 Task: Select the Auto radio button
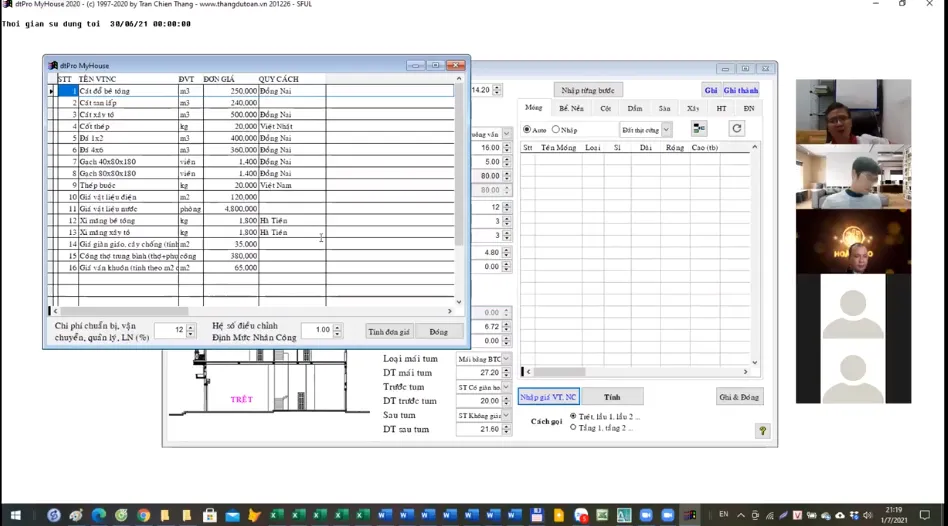pyautogui.click(x=527, y=130)
